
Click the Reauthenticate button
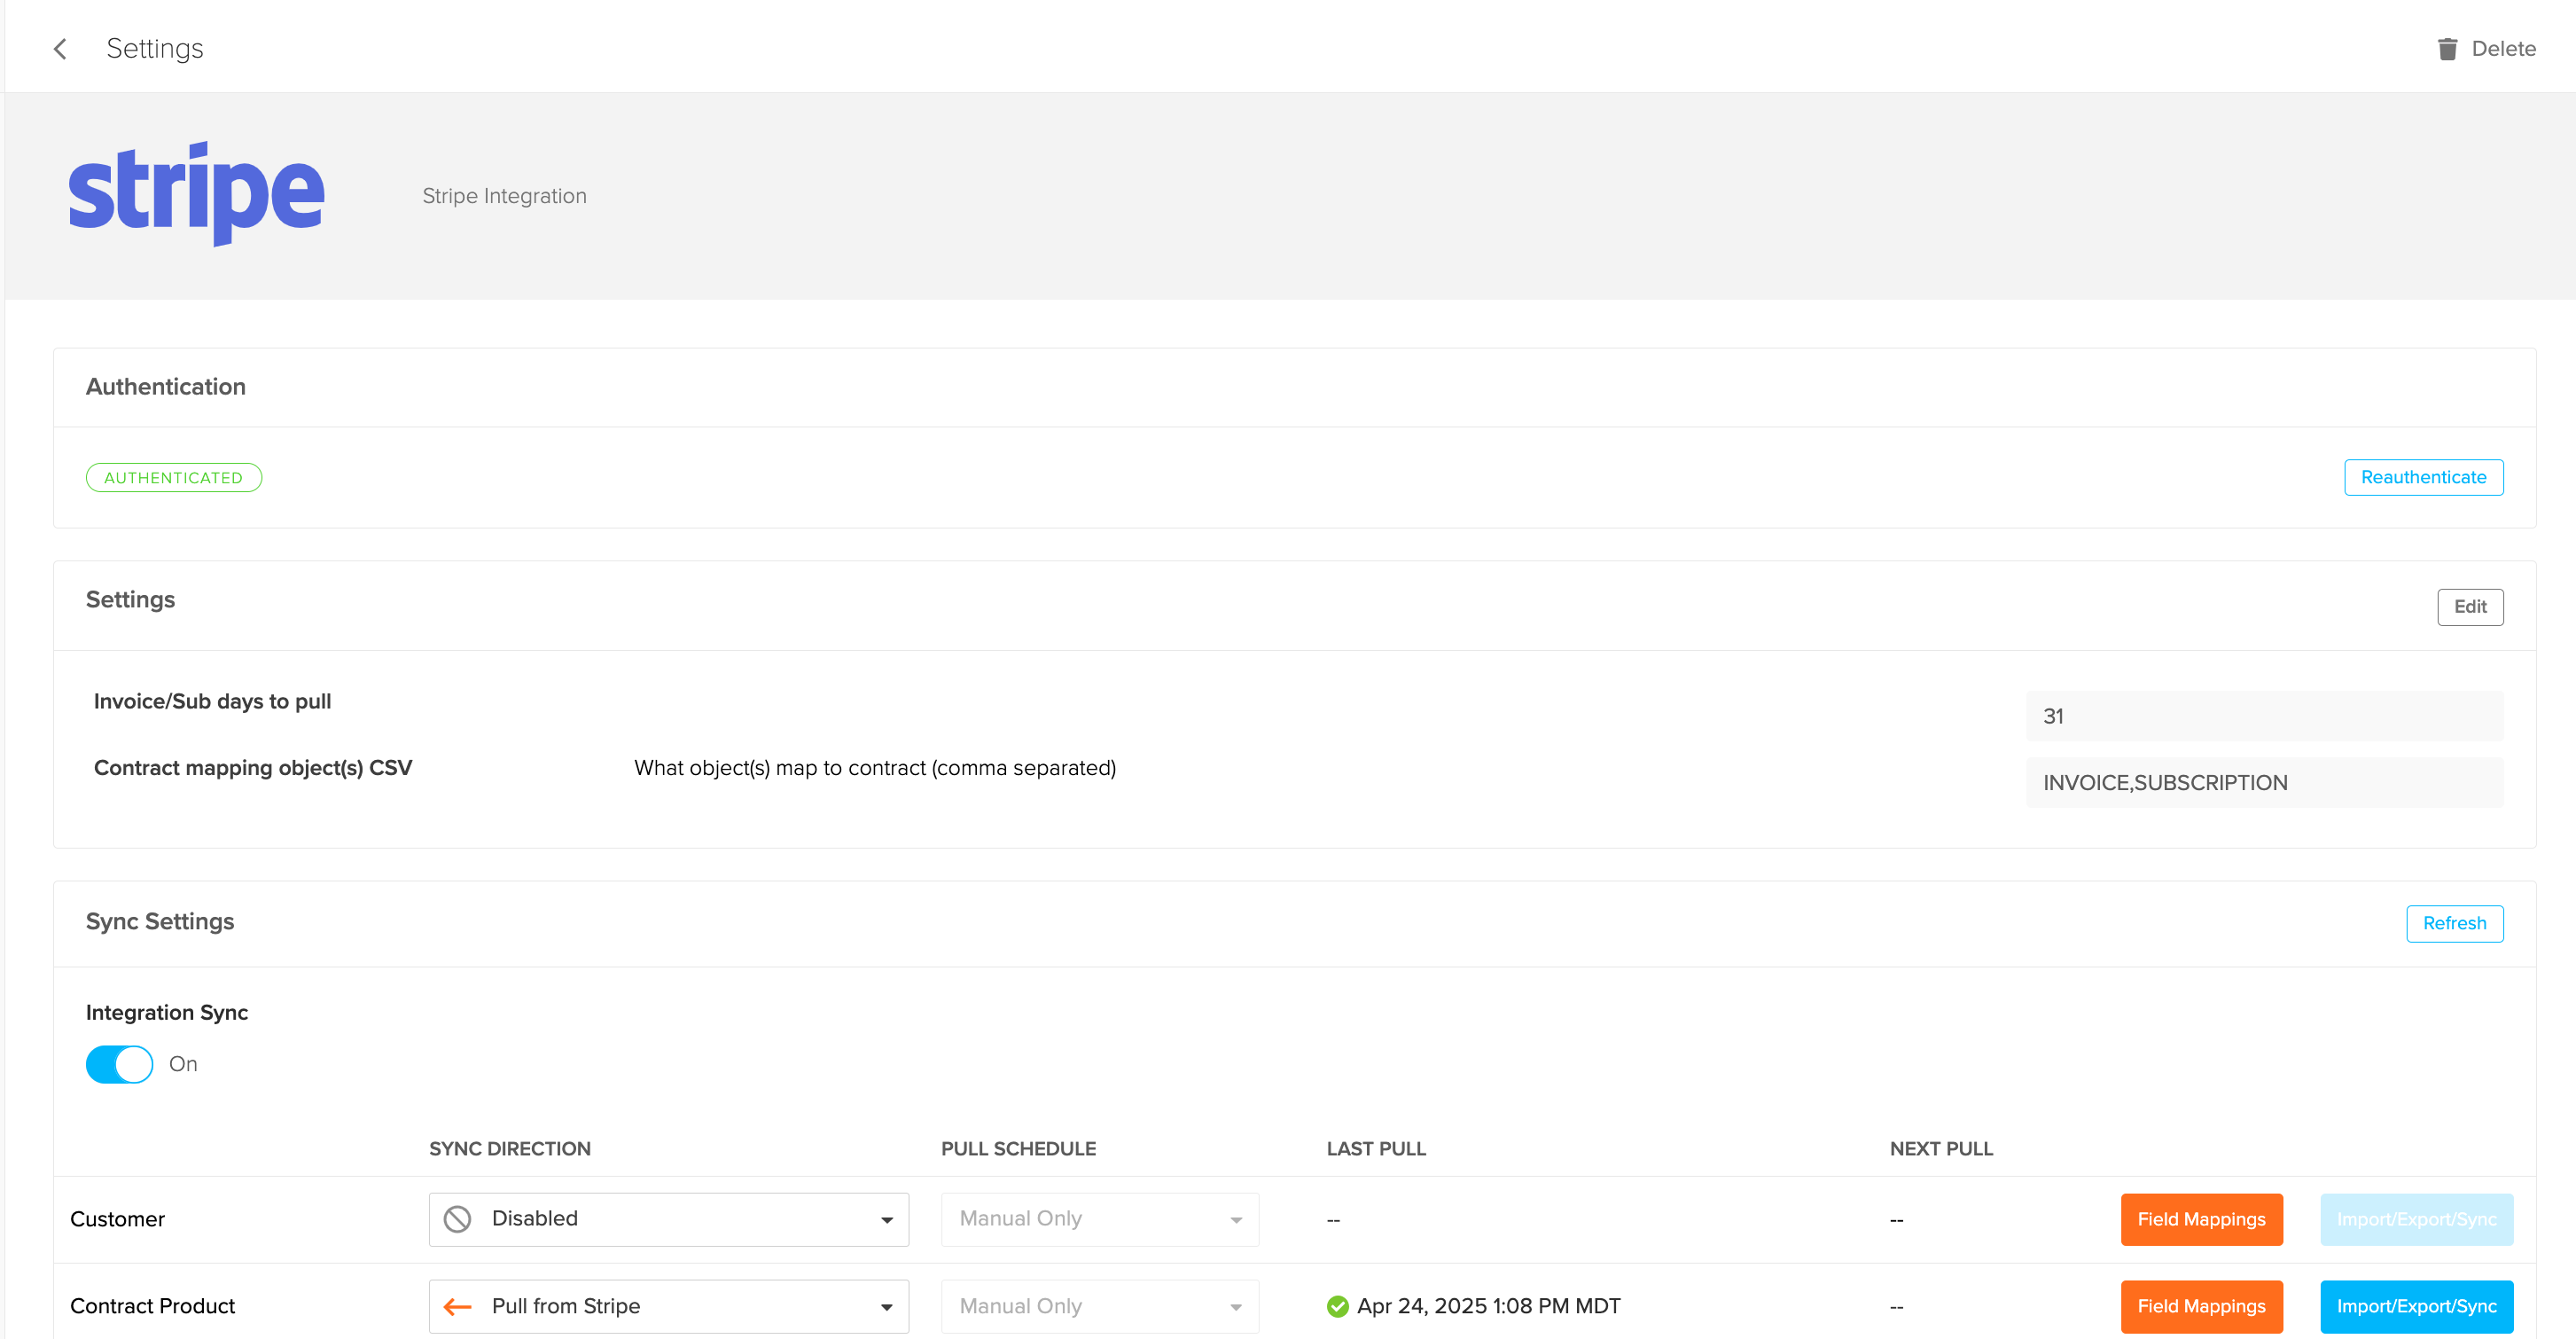click(2423, 477)
